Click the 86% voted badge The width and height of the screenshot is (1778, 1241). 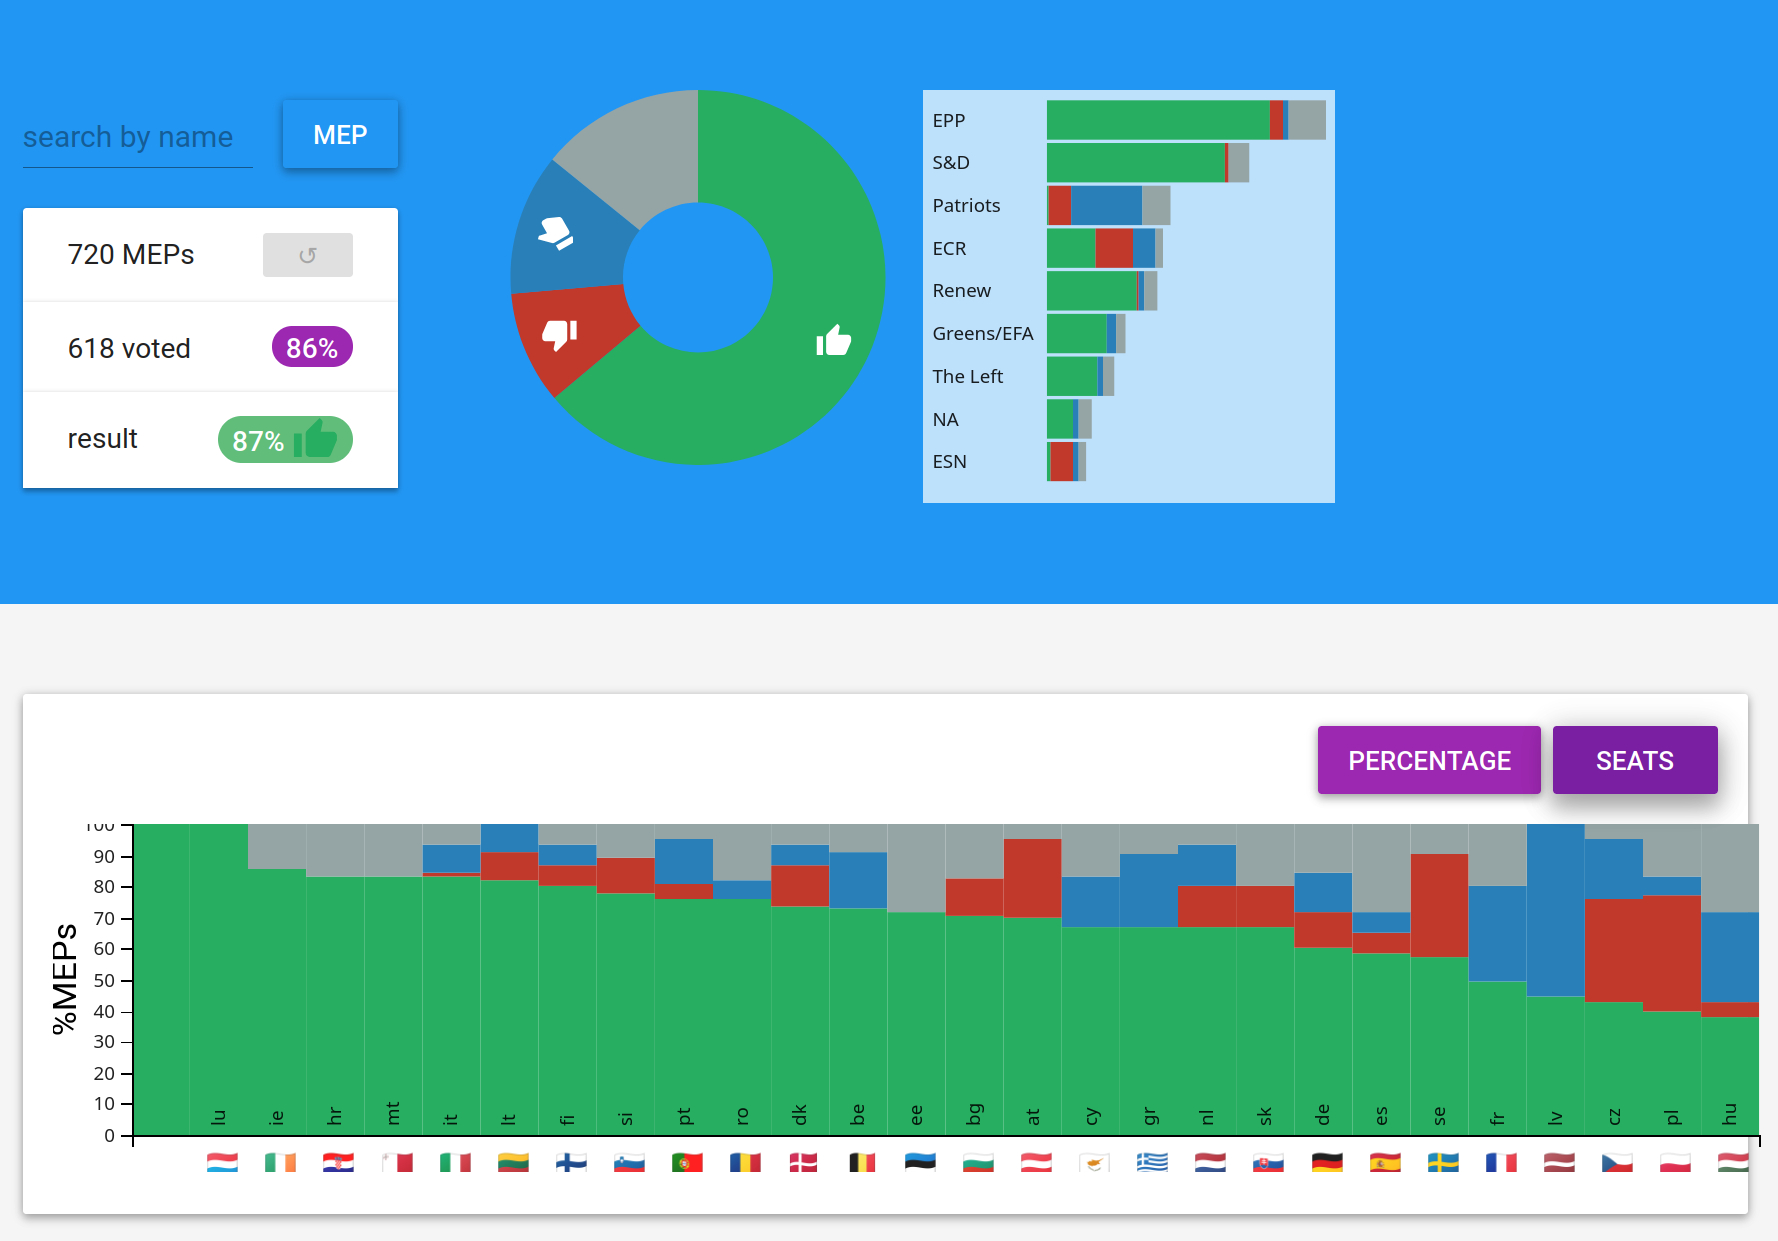click(x=312, y=347)
